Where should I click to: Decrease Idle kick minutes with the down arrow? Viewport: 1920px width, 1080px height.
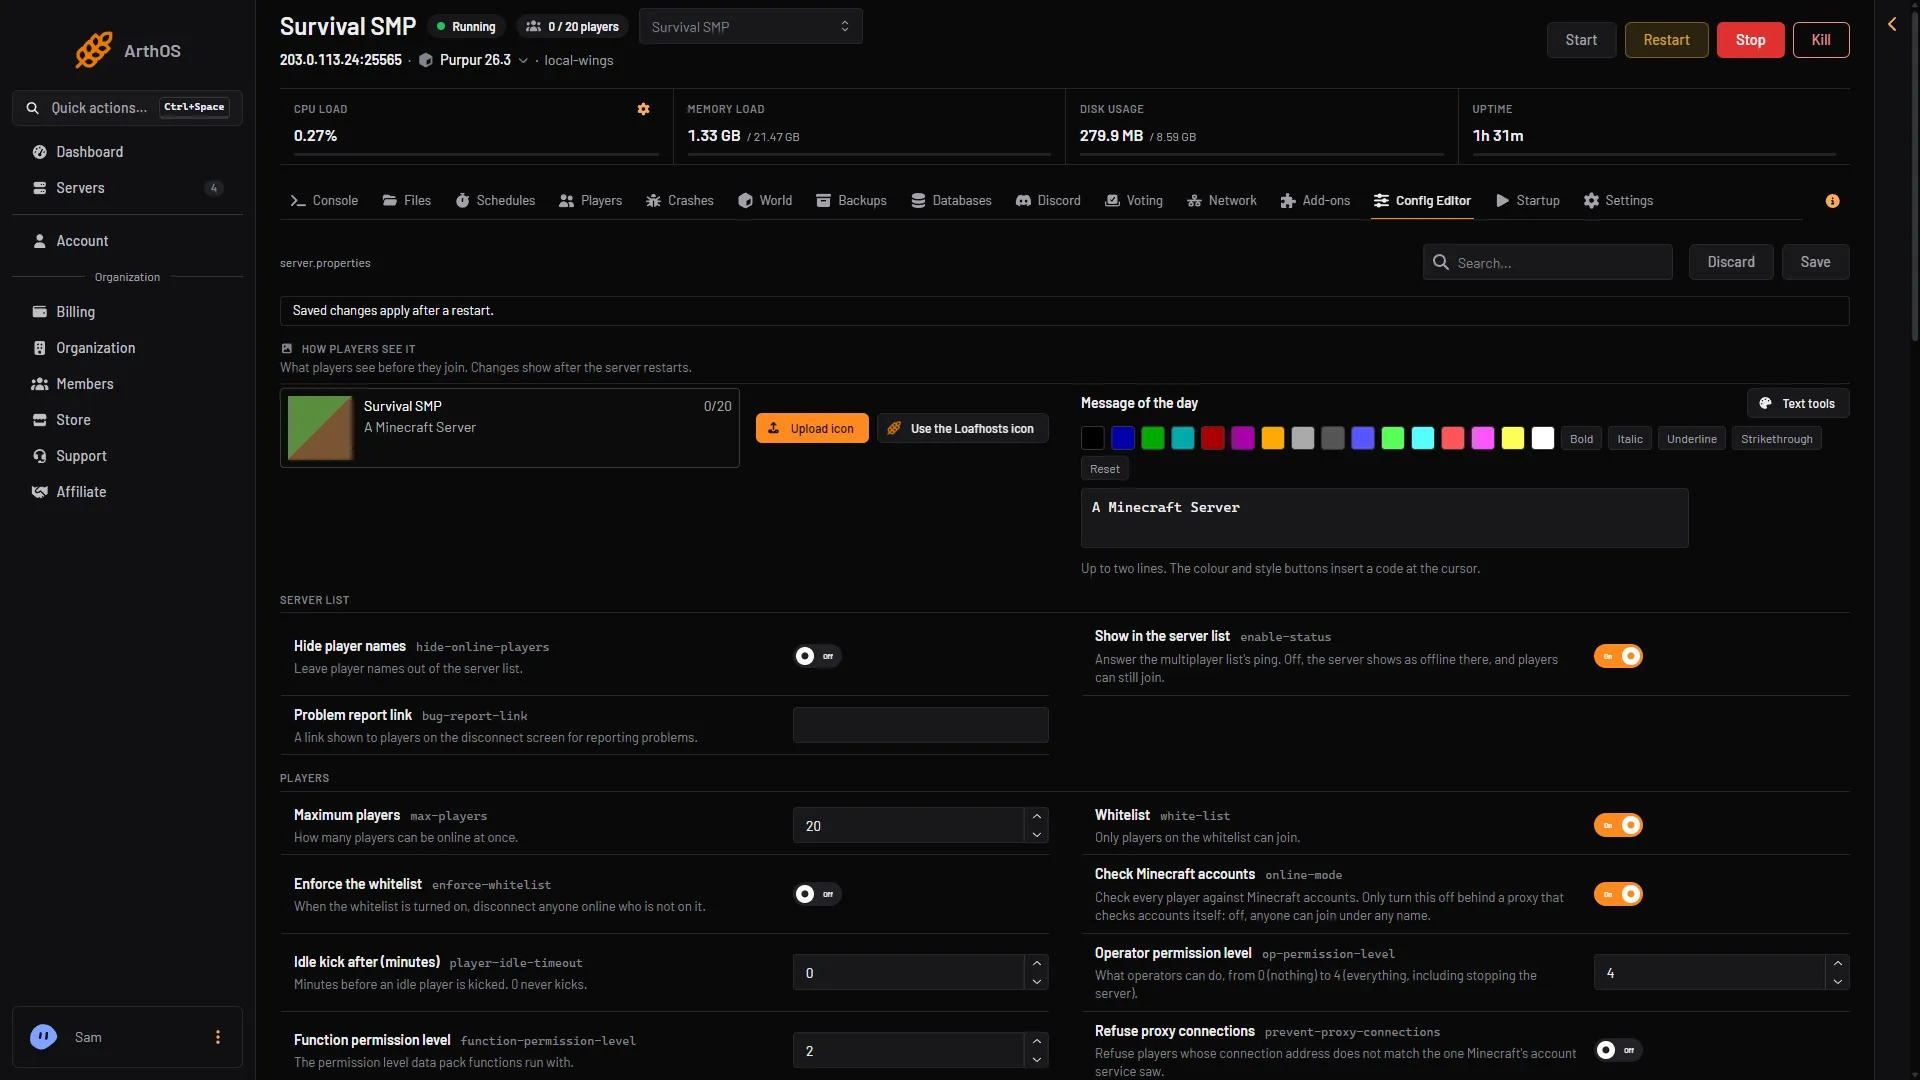pos(1037,982)
